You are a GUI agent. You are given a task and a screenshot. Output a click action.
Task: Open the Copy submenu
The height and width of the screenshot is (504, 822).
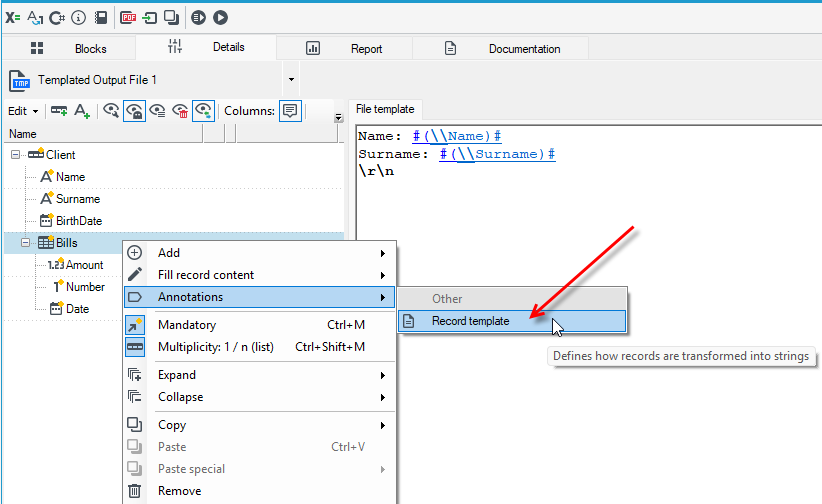point(259,425)
